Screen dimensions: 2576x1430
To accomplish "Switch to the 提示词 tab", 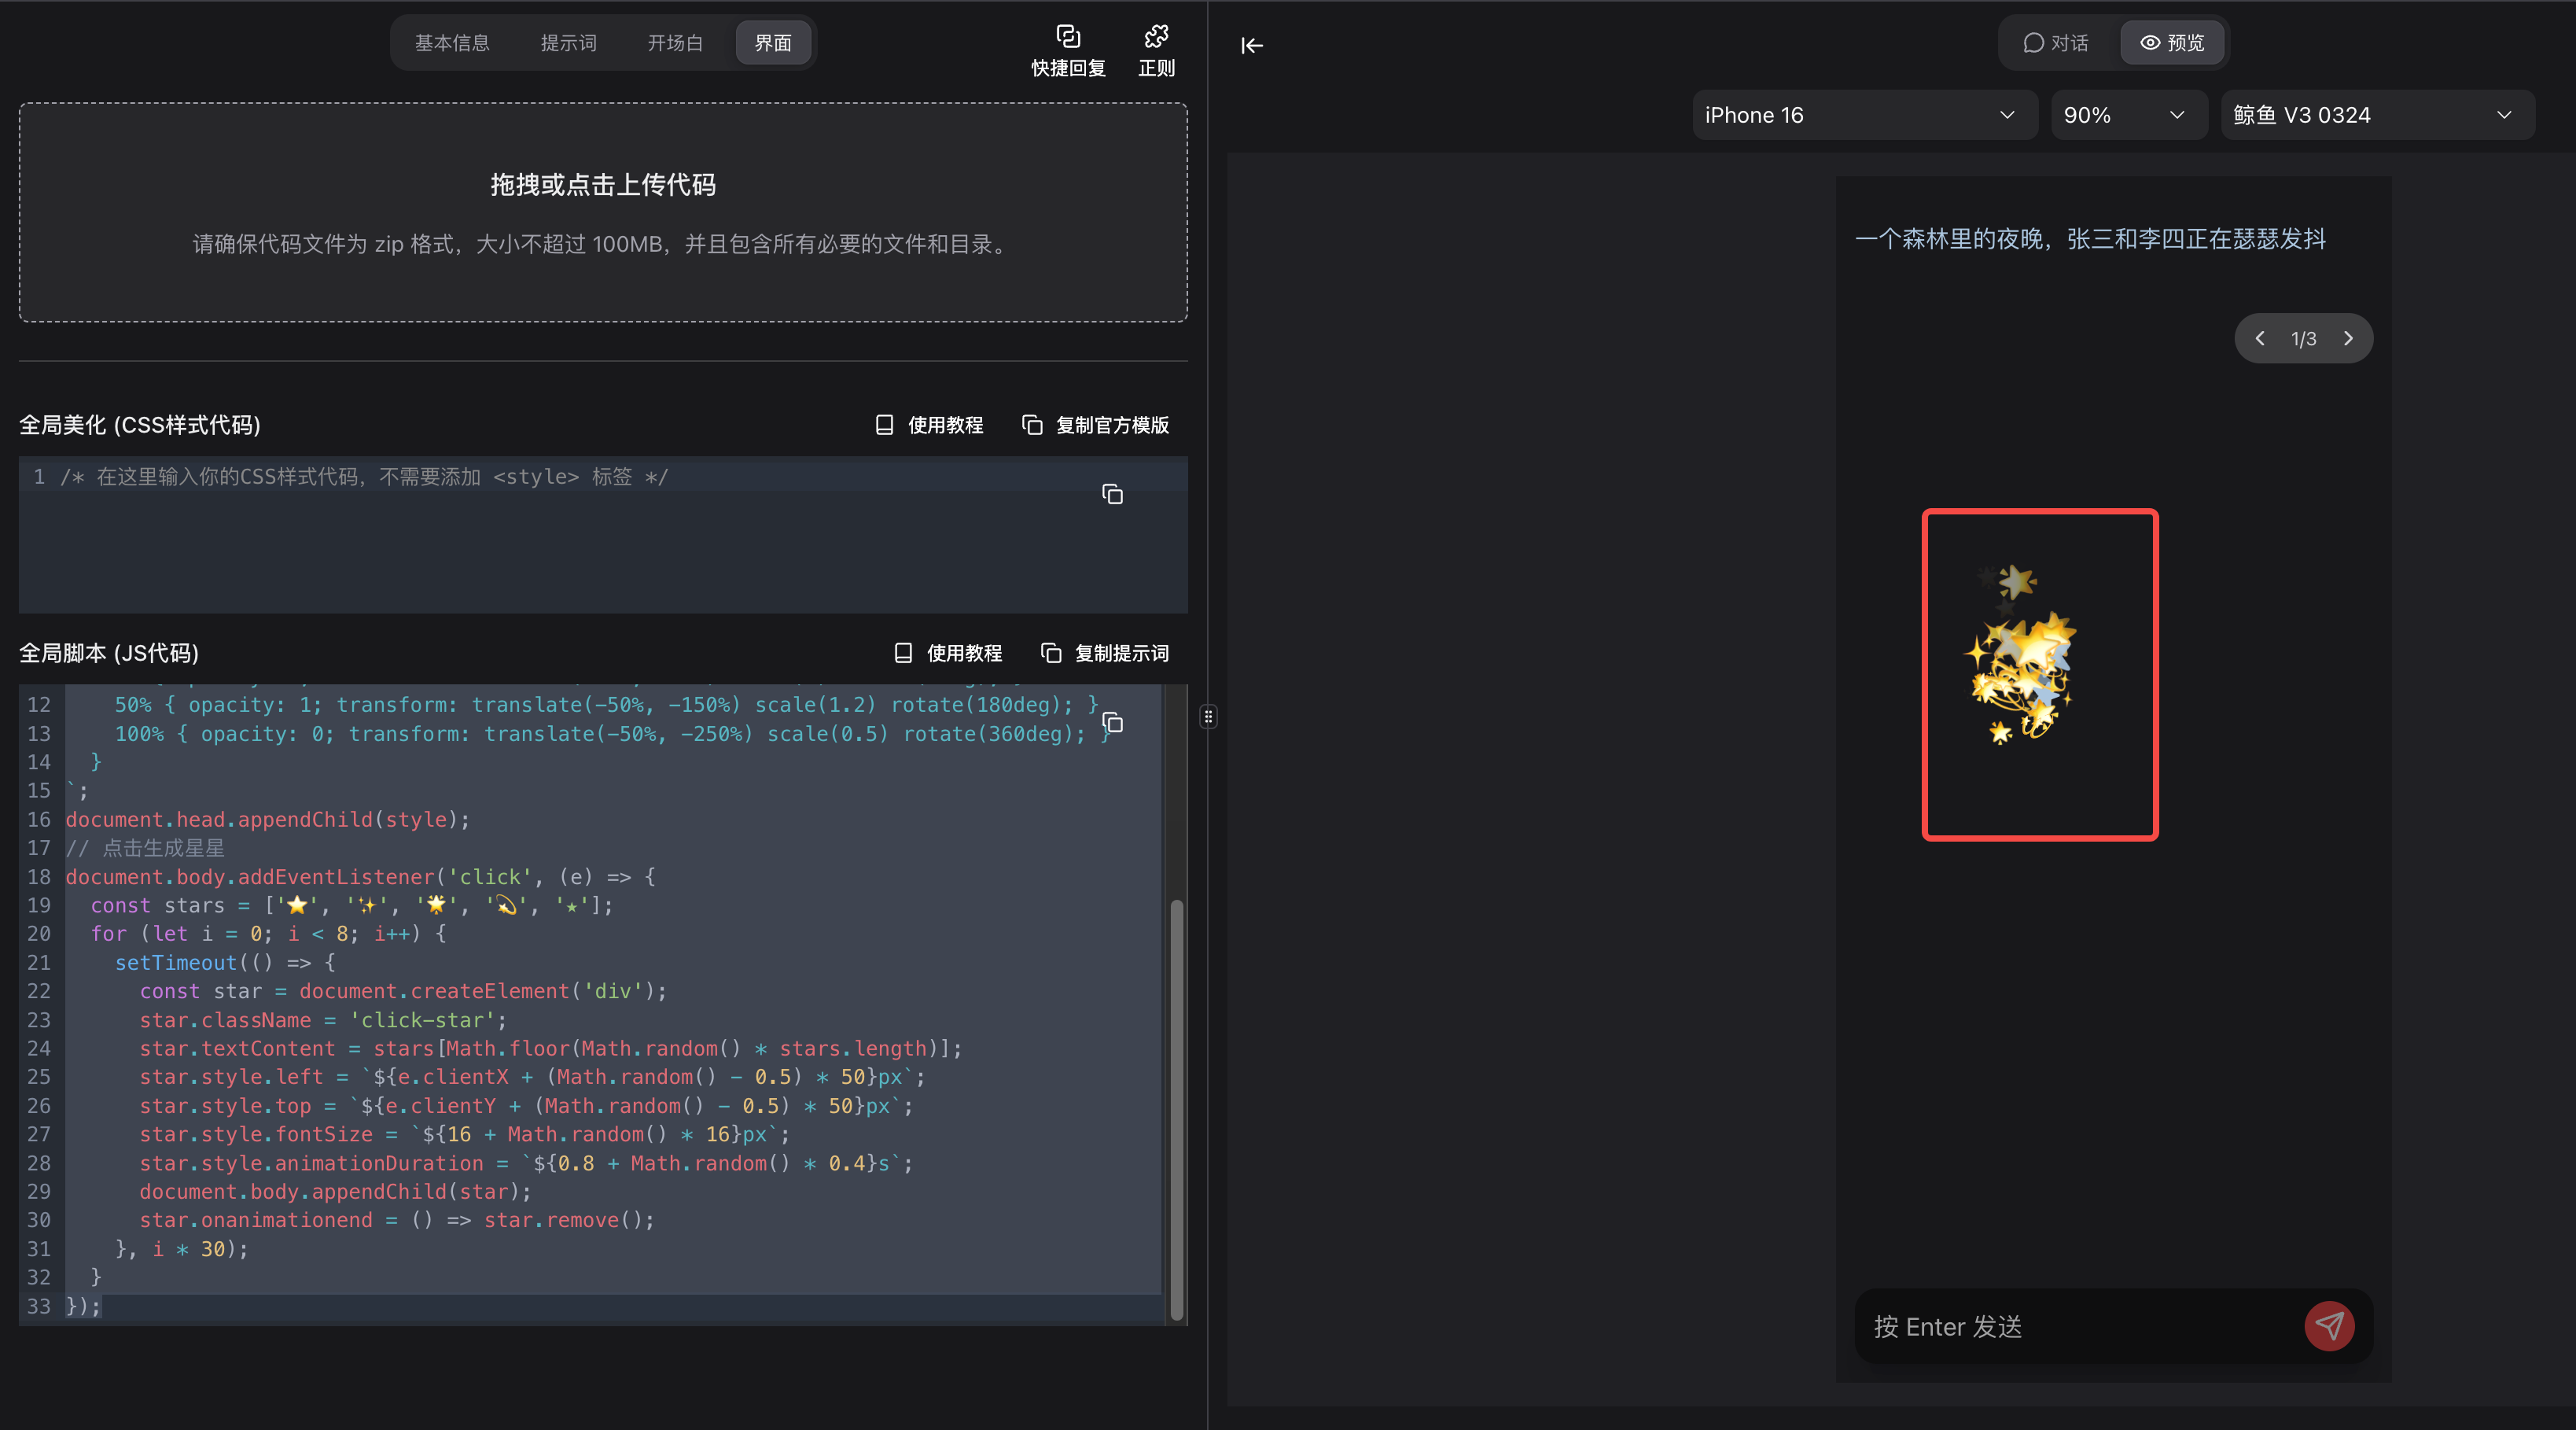I will click(x=568, y=43).
